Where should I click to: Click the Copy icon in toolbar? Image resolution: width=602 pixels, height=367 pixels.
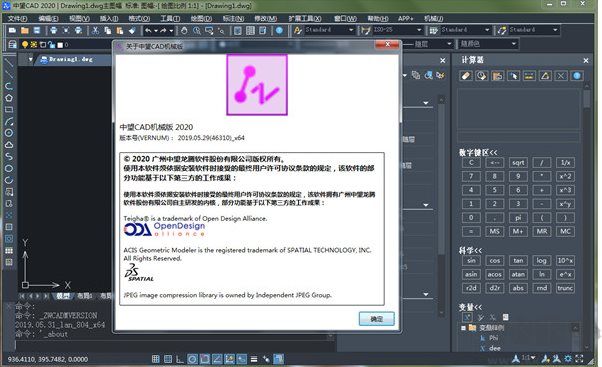[x=108, y=30]
